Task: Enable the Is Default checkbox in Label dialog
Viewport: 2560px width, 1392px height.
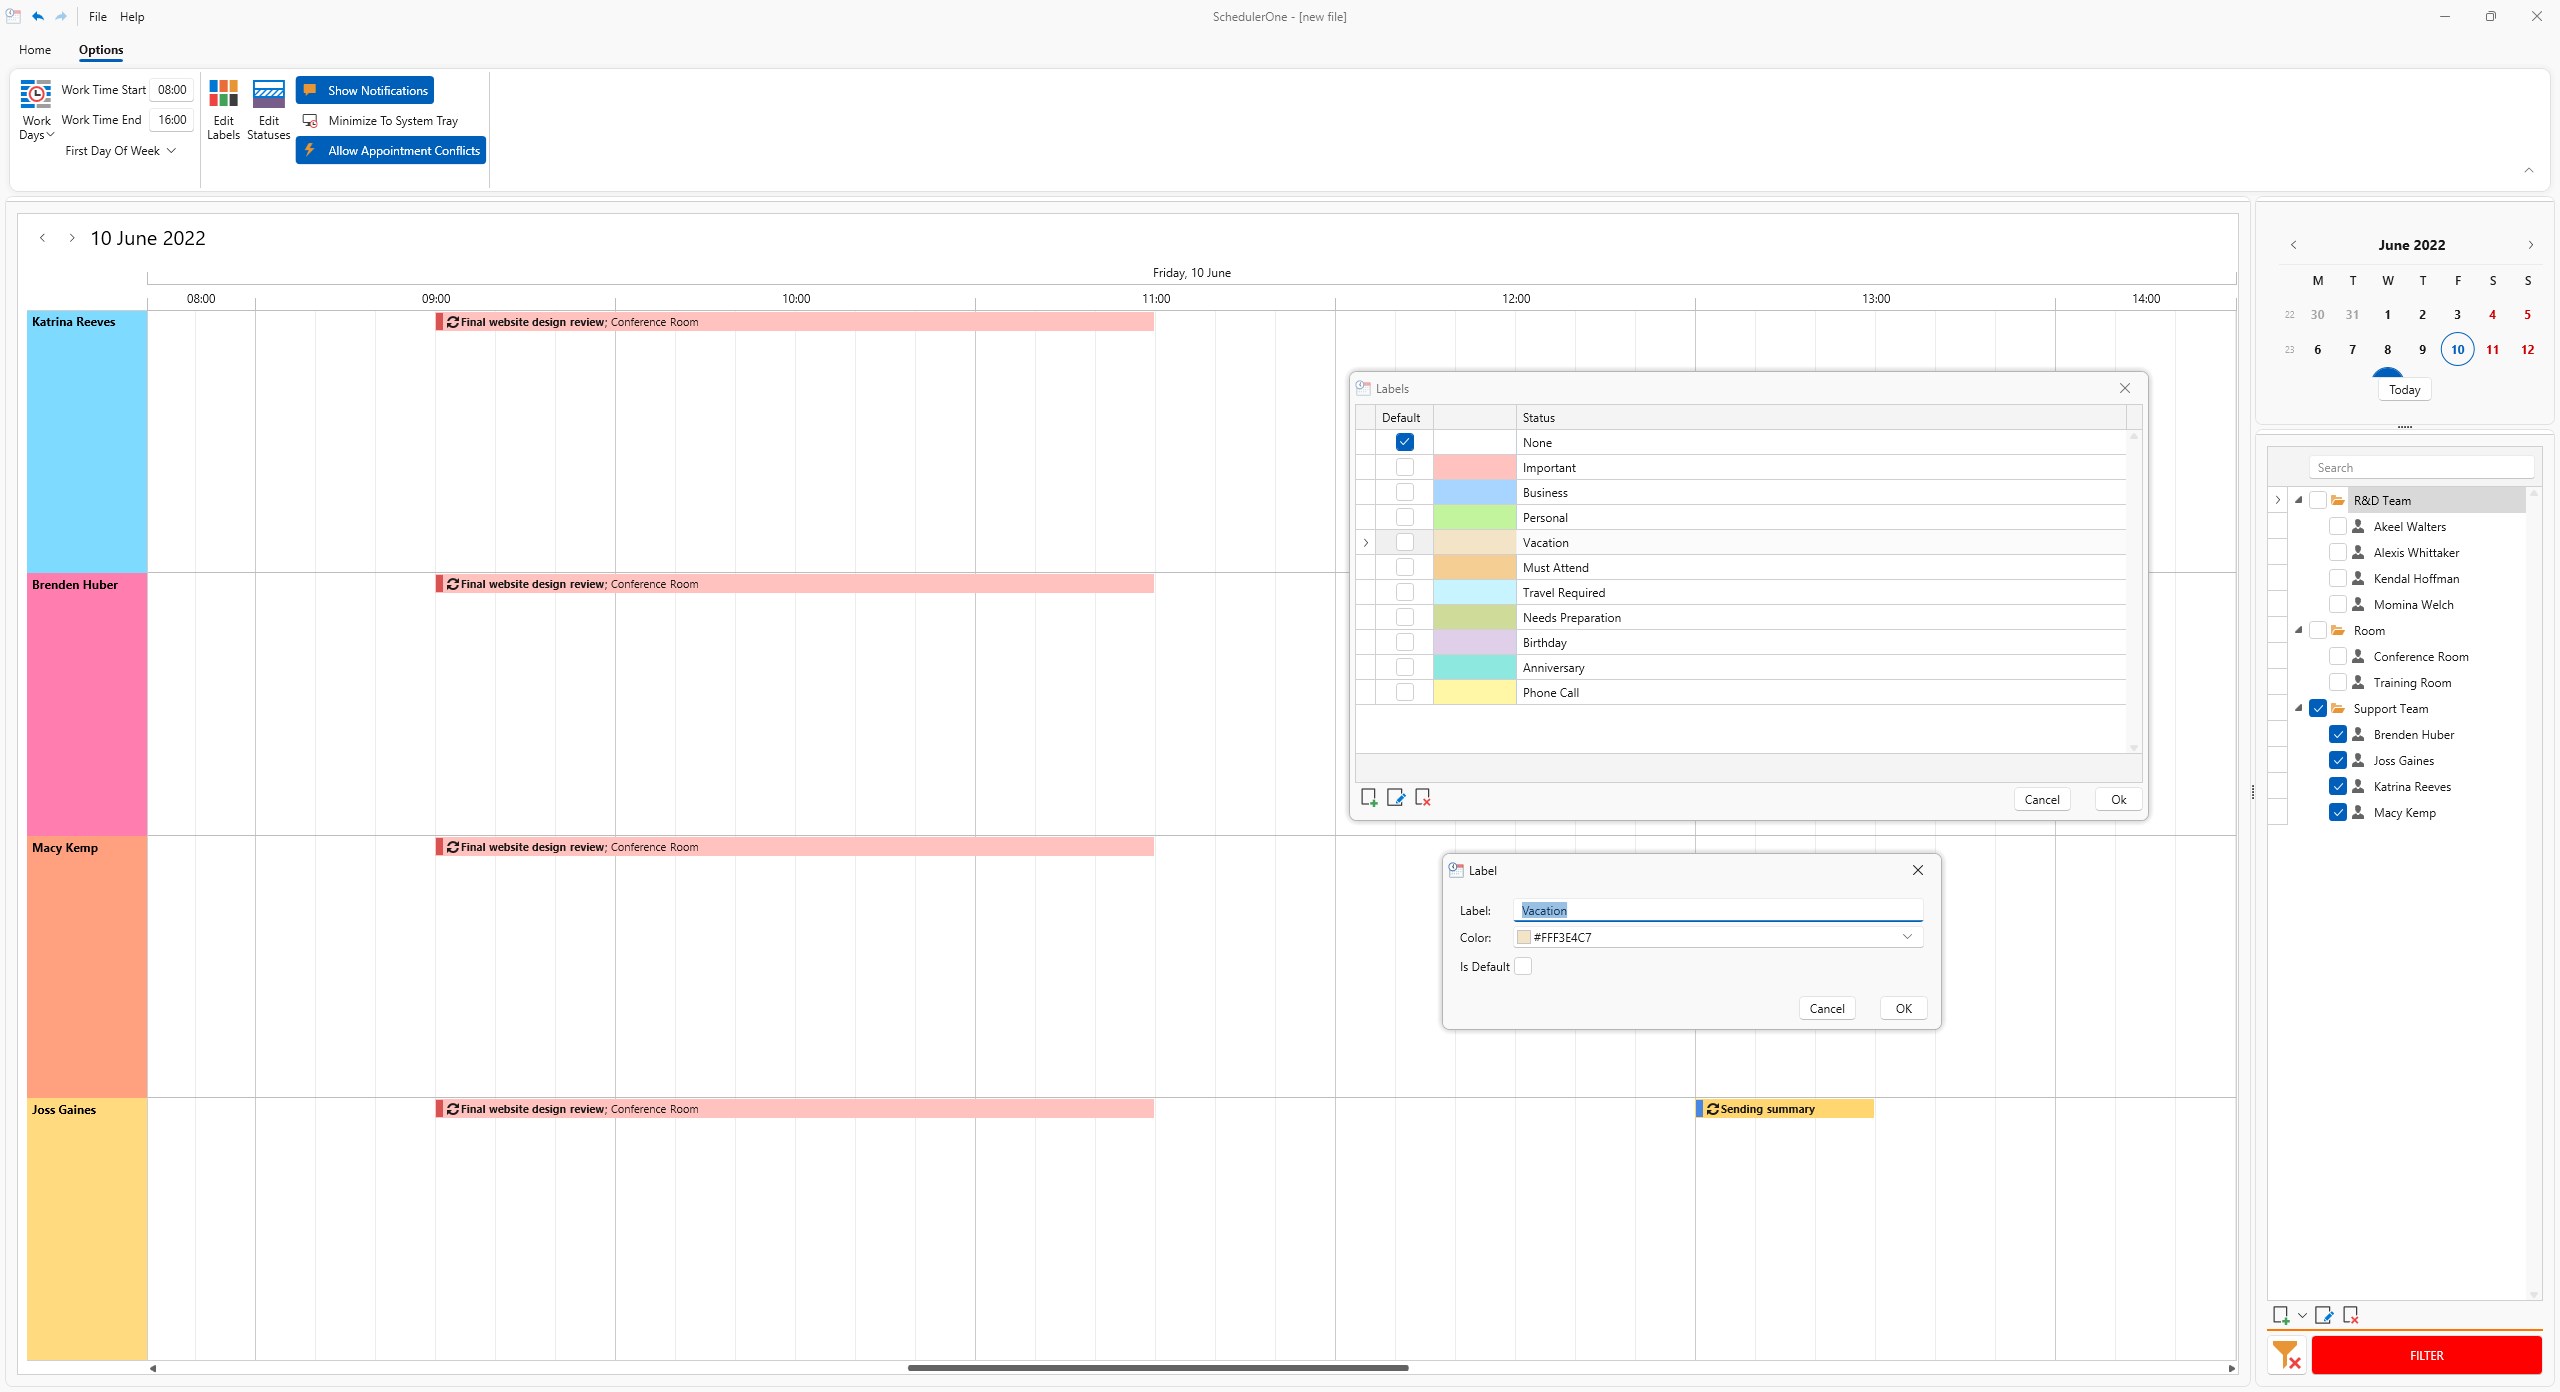Action: tap(1522, 966)
